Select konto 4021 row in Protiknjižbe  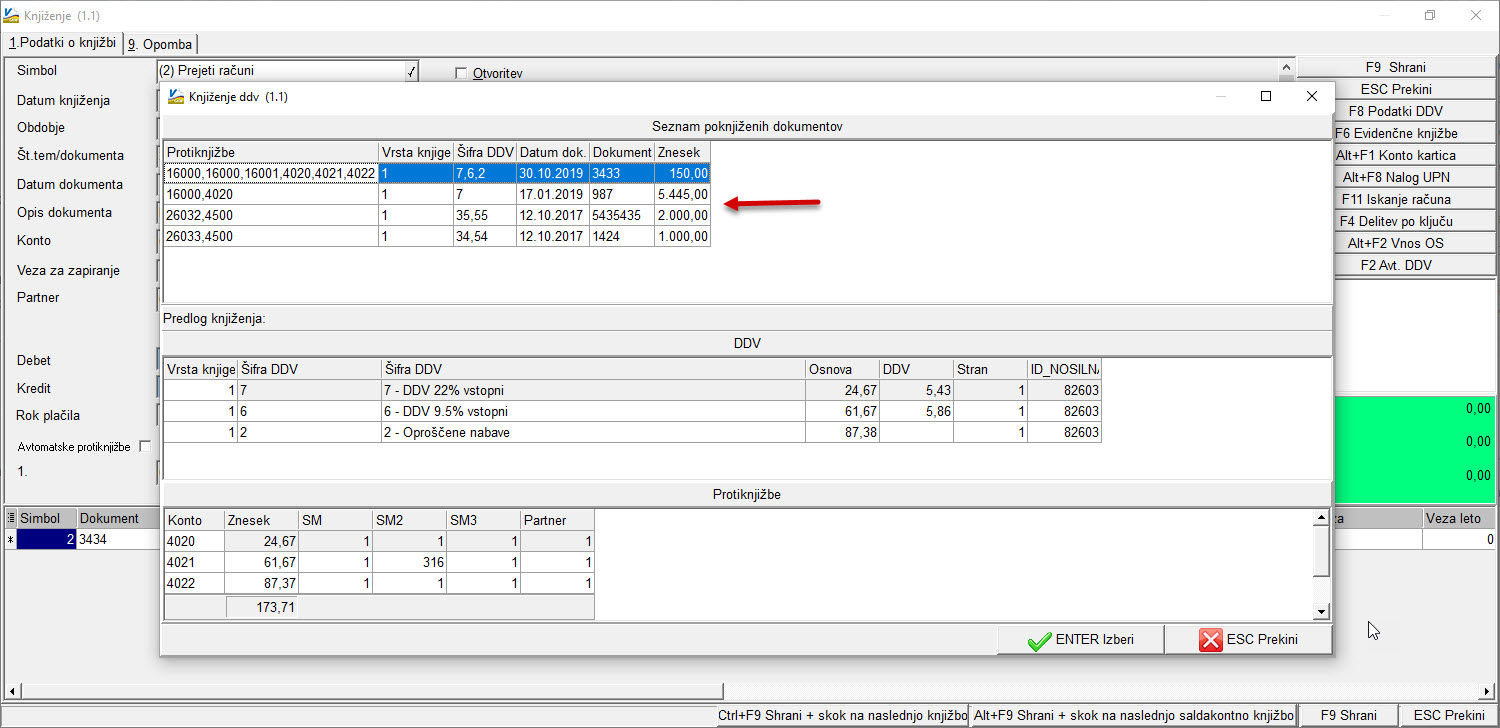point(379,562)
